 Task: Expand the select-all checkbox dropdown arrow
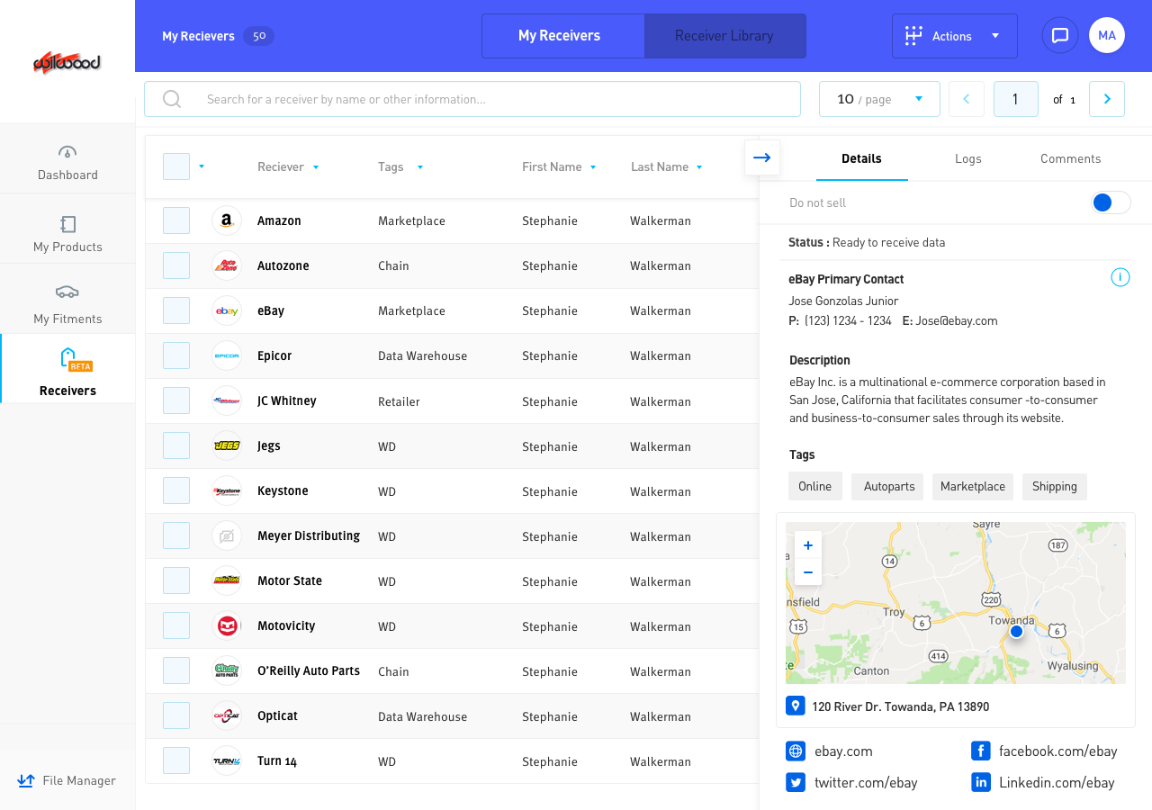click(x=201, y=167)
